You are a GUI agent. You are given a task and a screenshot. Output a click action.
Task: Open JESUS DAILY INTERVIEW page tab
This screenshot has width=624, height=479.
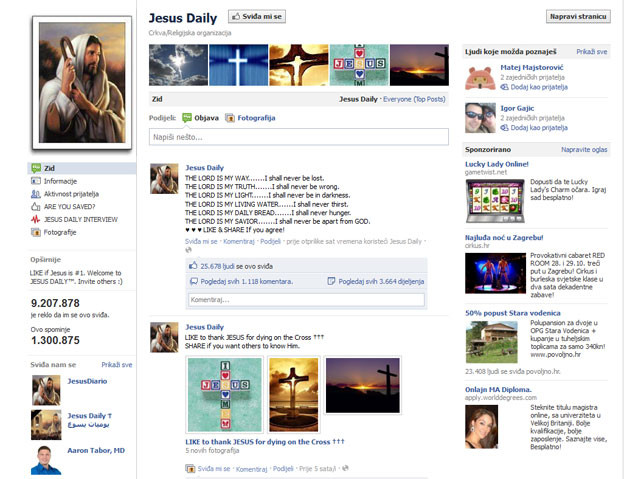(82, 219)
